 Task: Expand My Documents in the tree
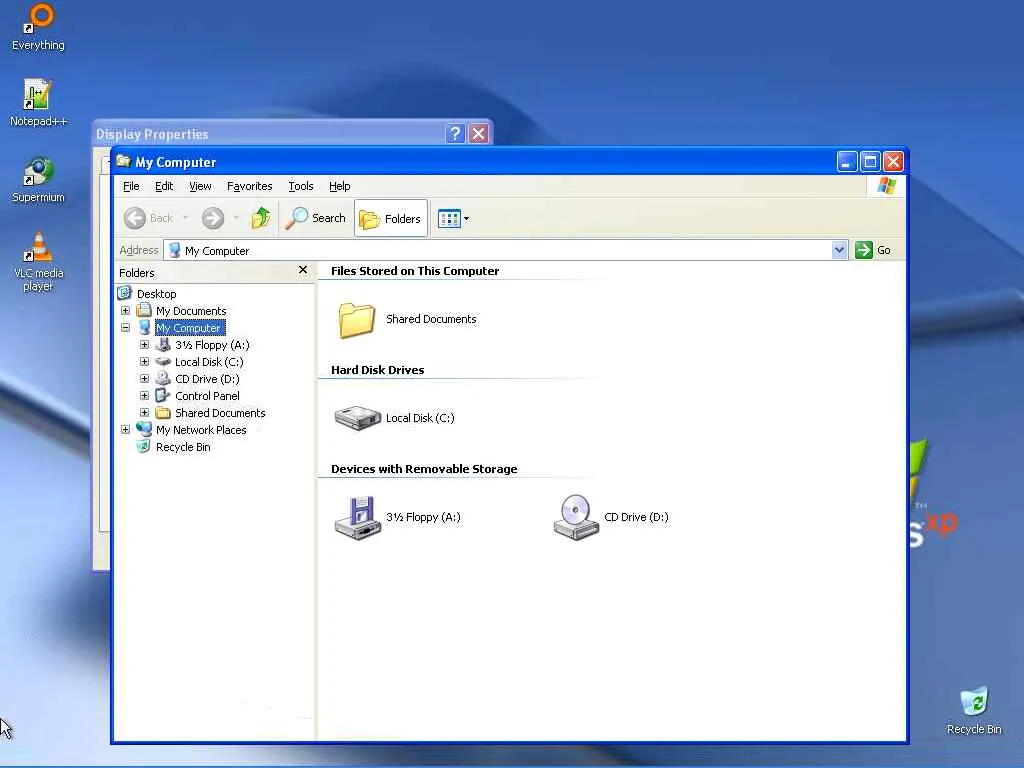click(x=125, y=311)
